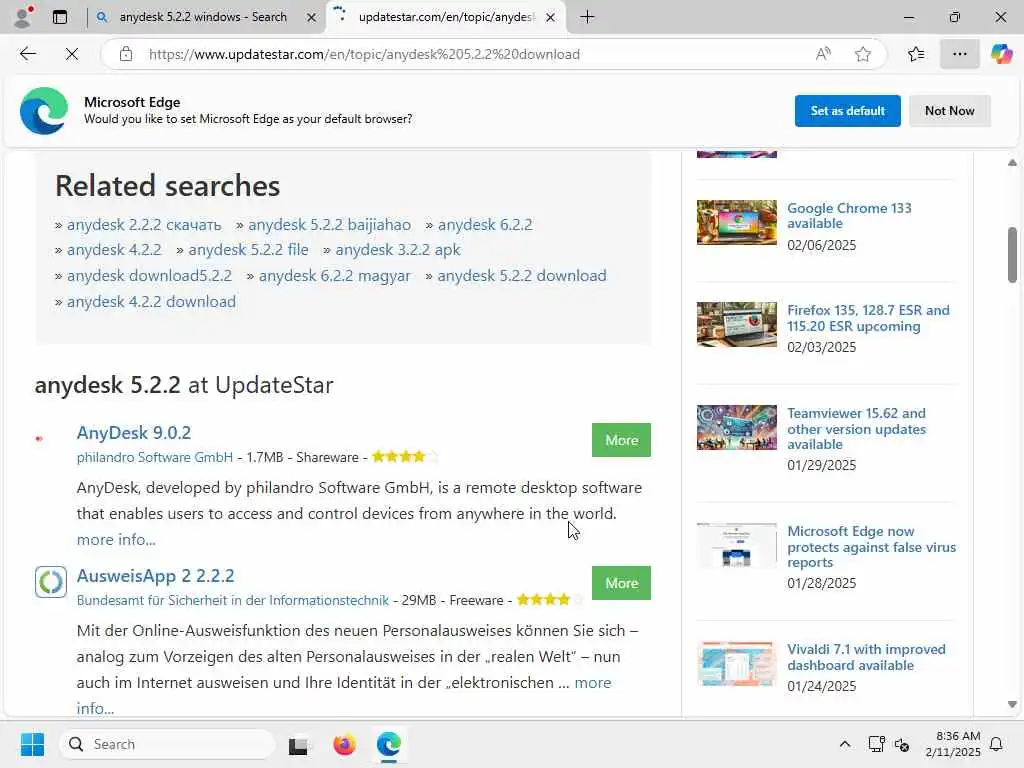Click the scrollbar up arrow
Viewport: 1024px width, 768px height.
click(1012, 162)
